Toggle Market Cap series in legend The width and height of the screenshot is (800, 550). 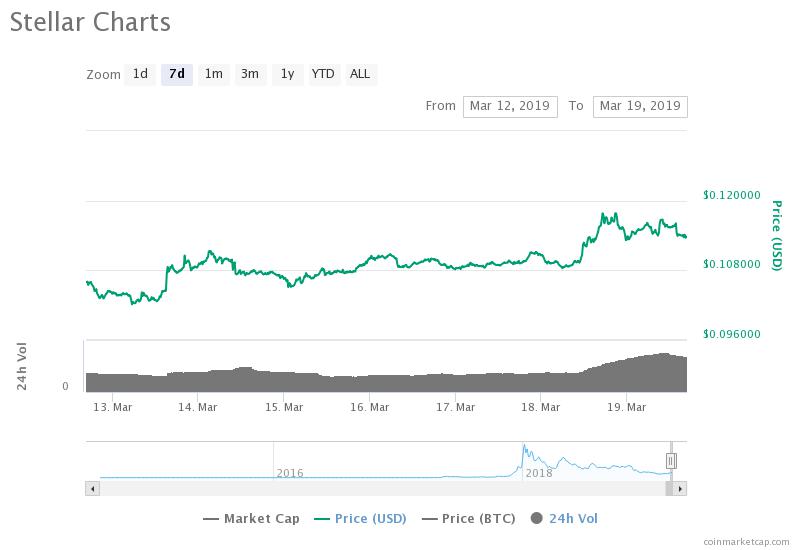click(x=251, y=519)
